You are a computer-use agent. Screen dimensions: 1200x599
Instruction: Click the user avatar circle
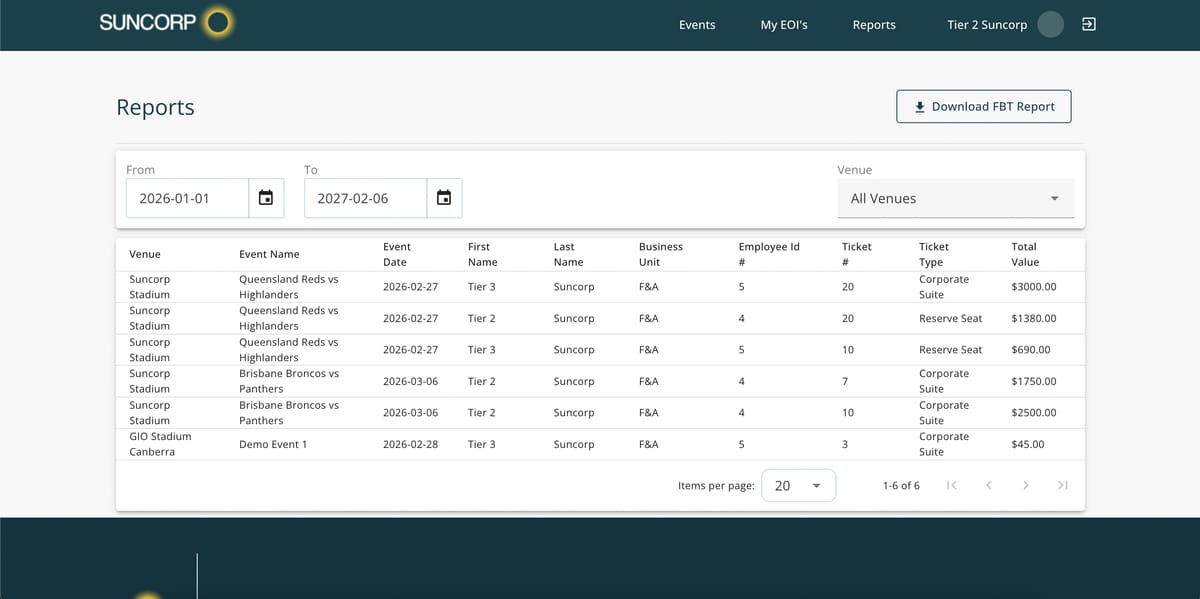(x=1050, y=24)
